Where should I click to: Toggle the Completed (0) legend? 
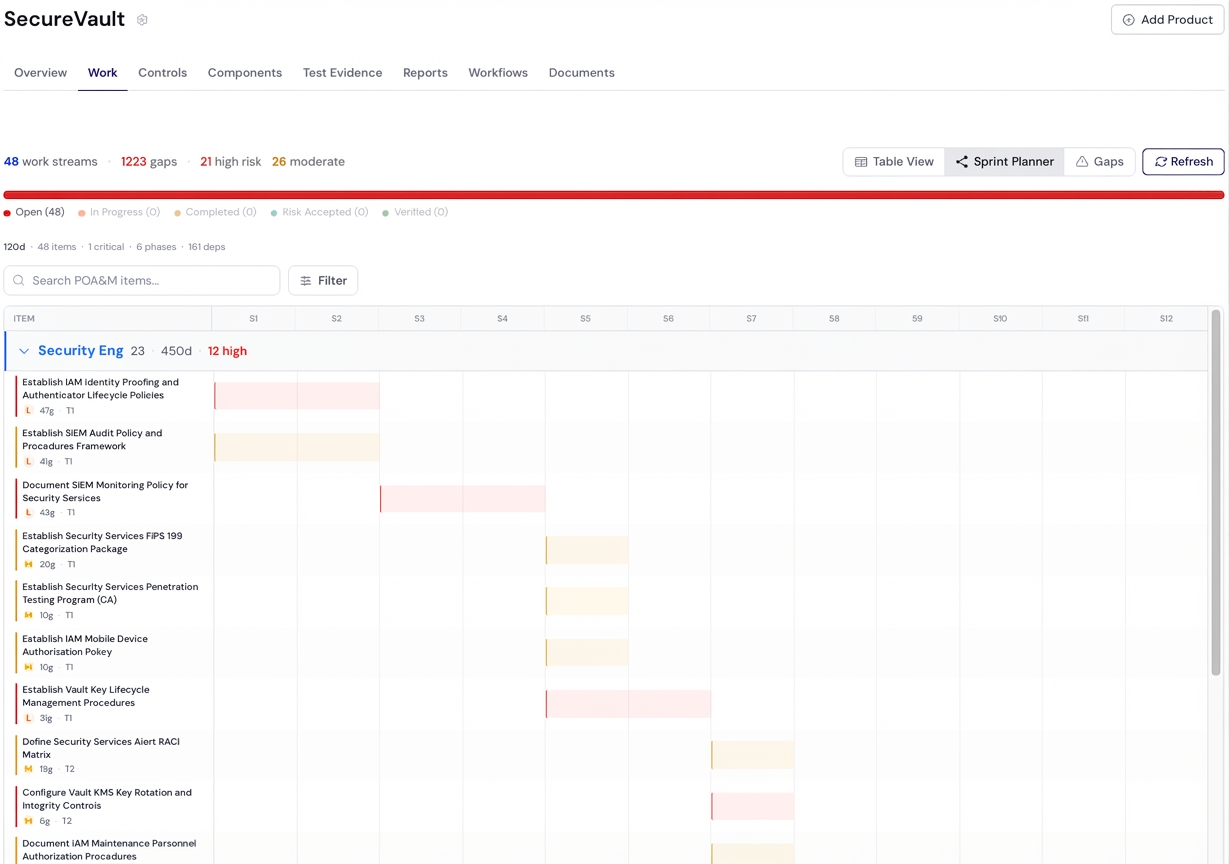pos(215,213)
